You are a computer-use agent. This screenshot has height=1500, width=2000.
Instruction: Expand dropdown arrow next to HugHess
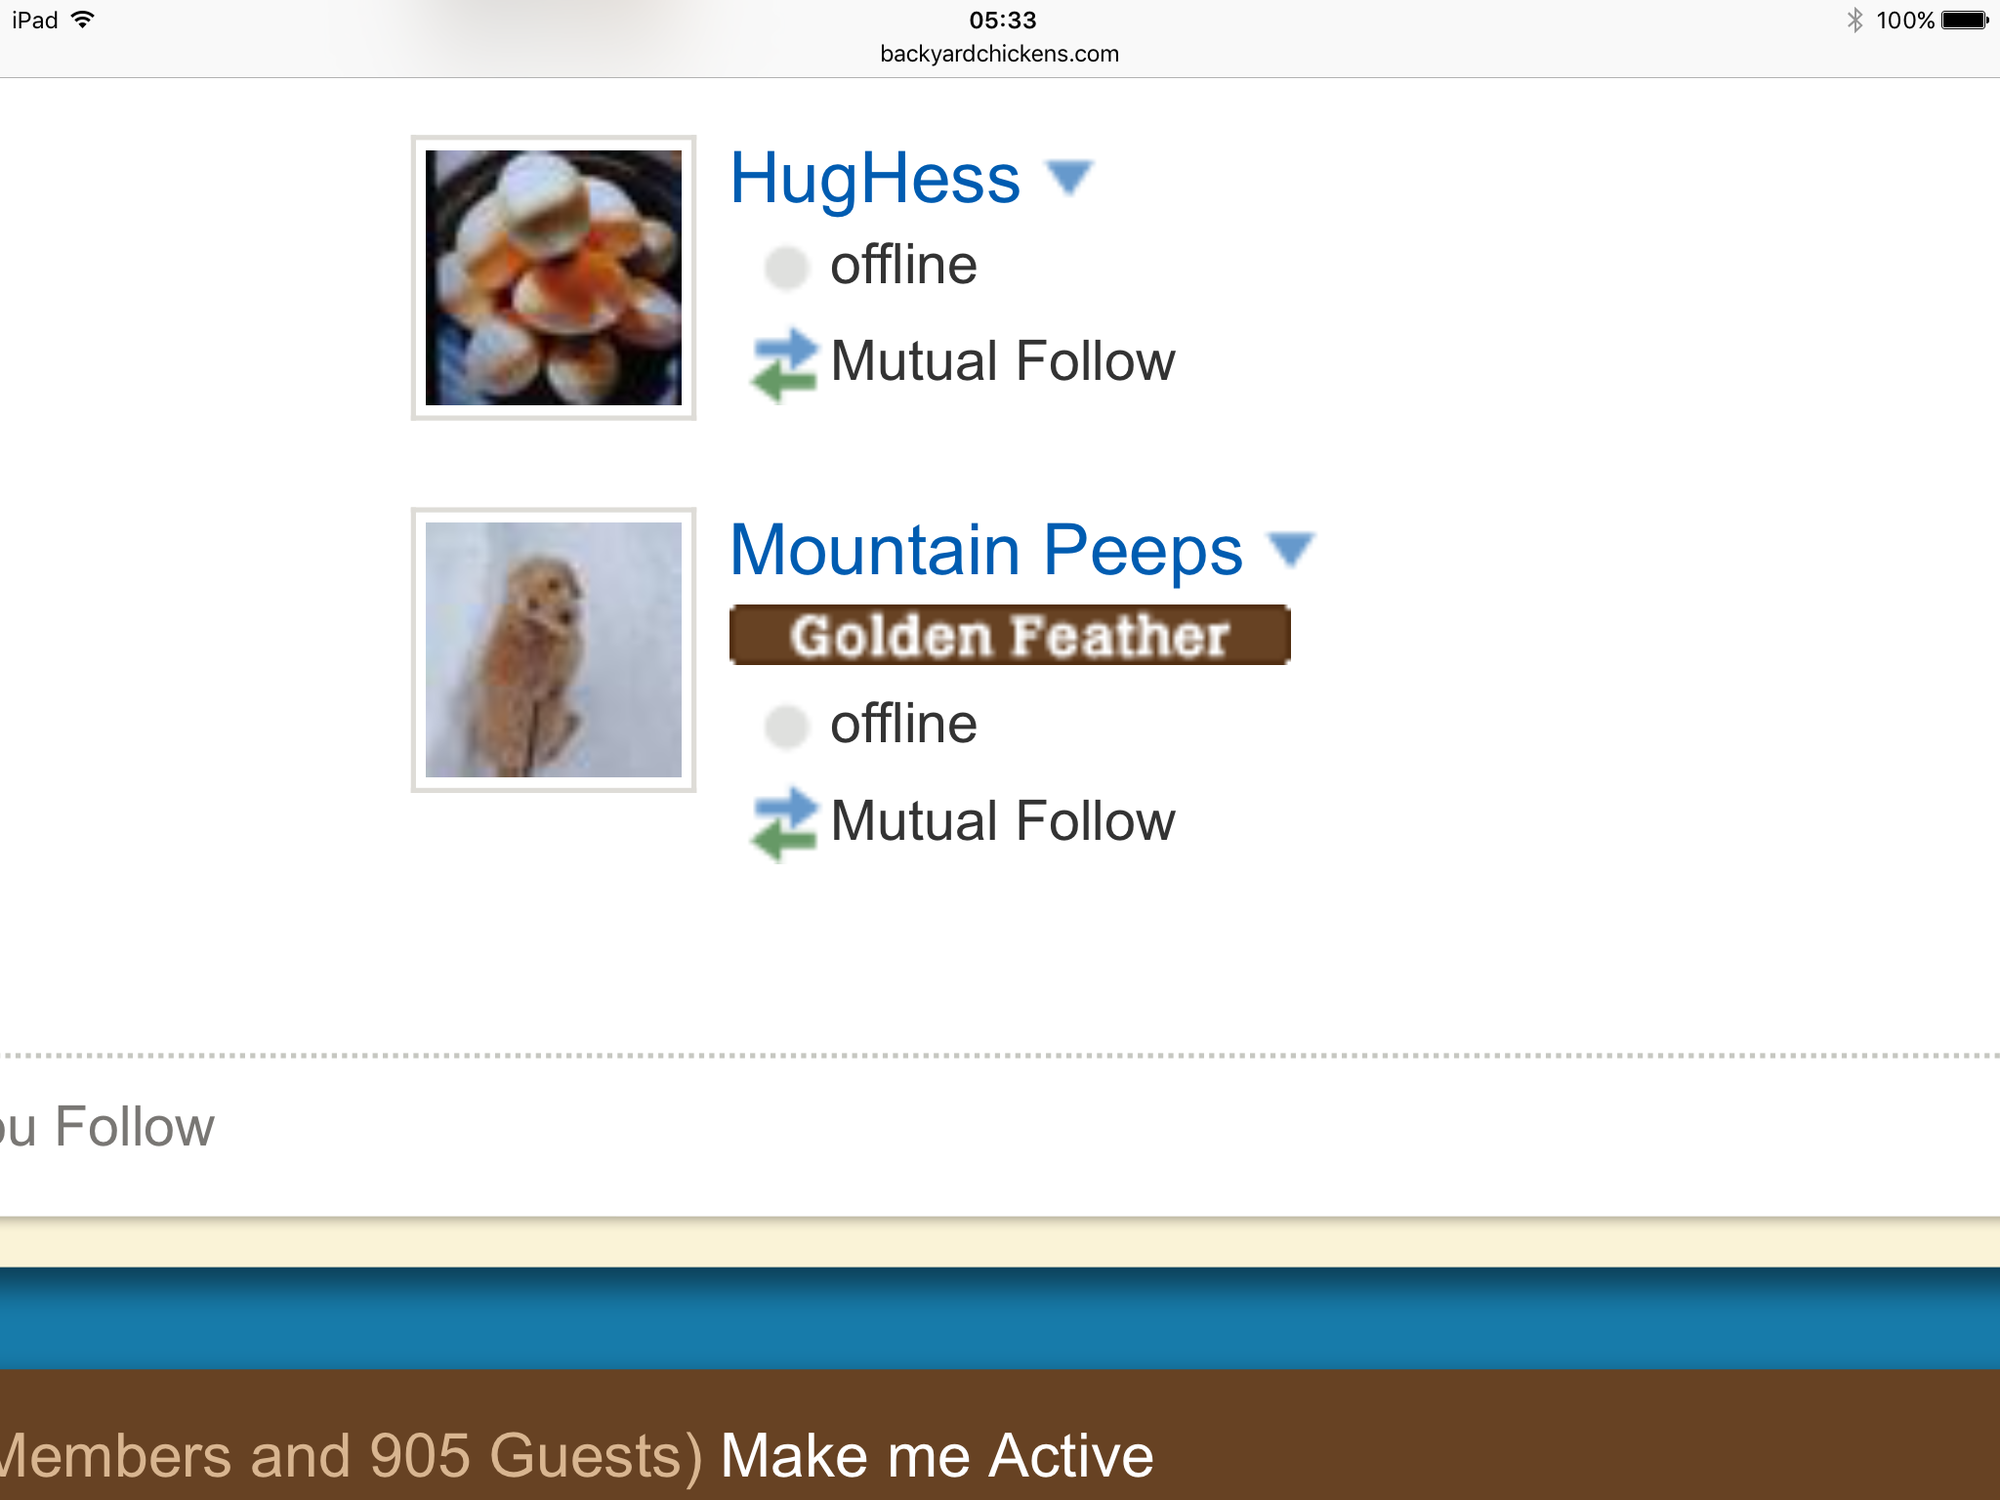[x=1069, y=178]
